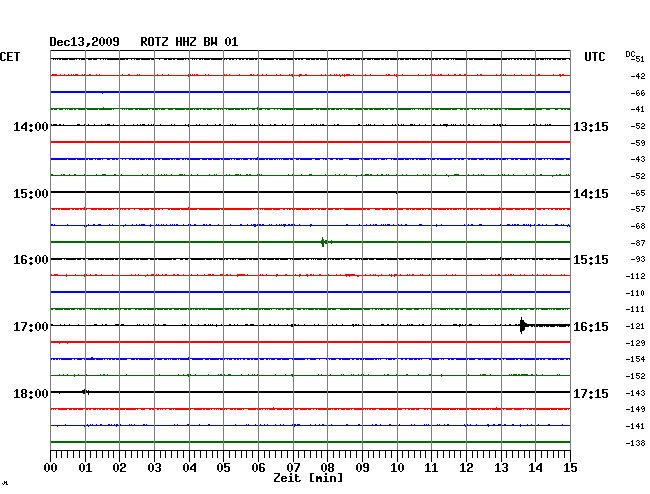The image size is (650, 494).
Task: Click the Zeit [min] axis title
Action: pyautogui.click(x=308, y=478)
